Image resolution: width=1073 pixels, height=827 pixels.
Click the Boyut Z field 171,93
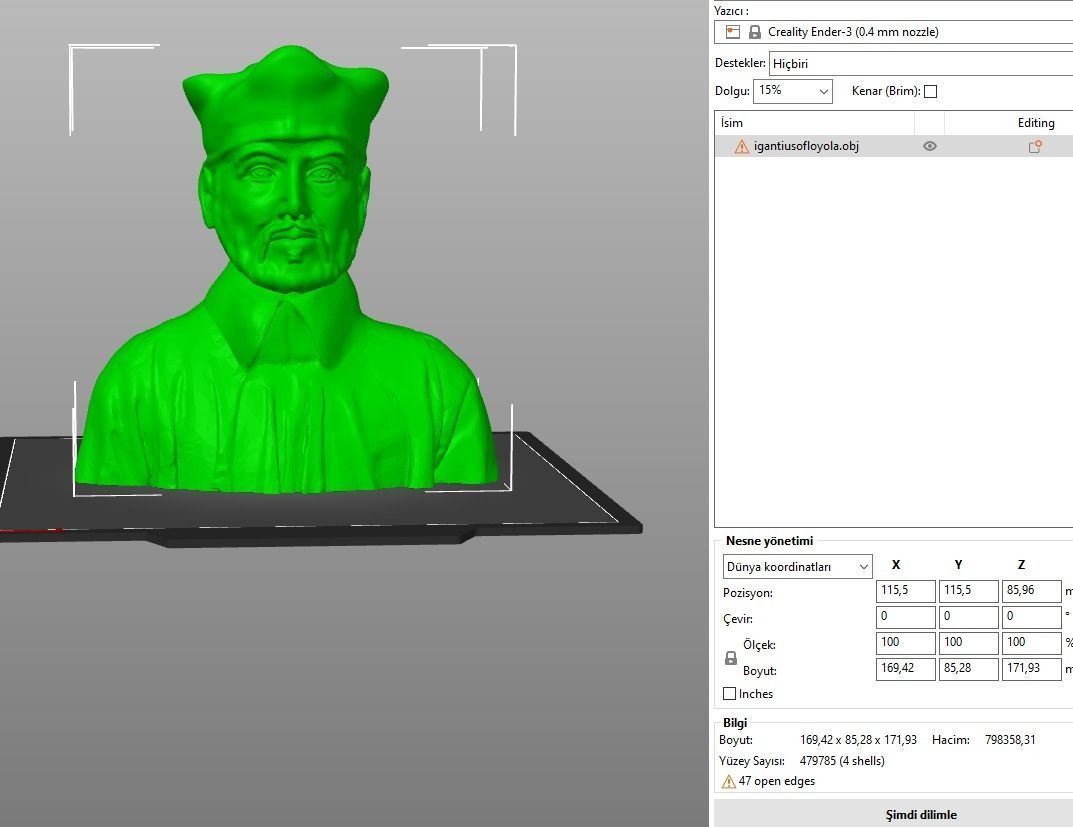pyautogui.click(x=1031, y=668)
